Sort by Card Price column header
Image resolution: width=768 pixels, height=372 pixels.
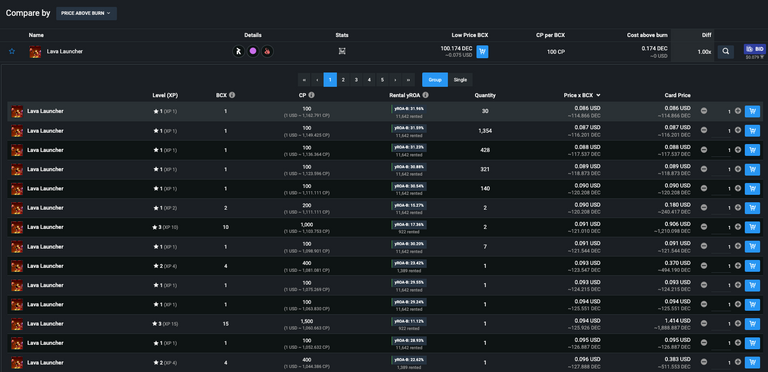coord(677,95)
